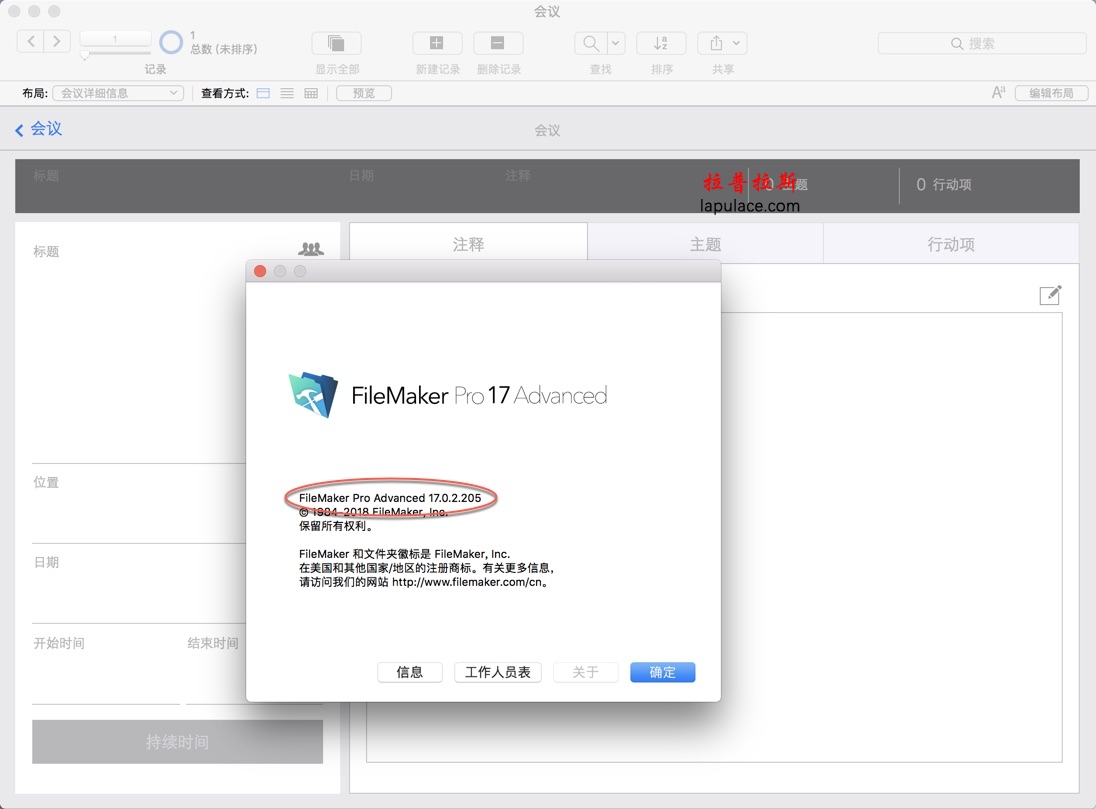Click the edit note pencil icon
The height and width of the screenshot is (809, 1096).
[1050, 295]
